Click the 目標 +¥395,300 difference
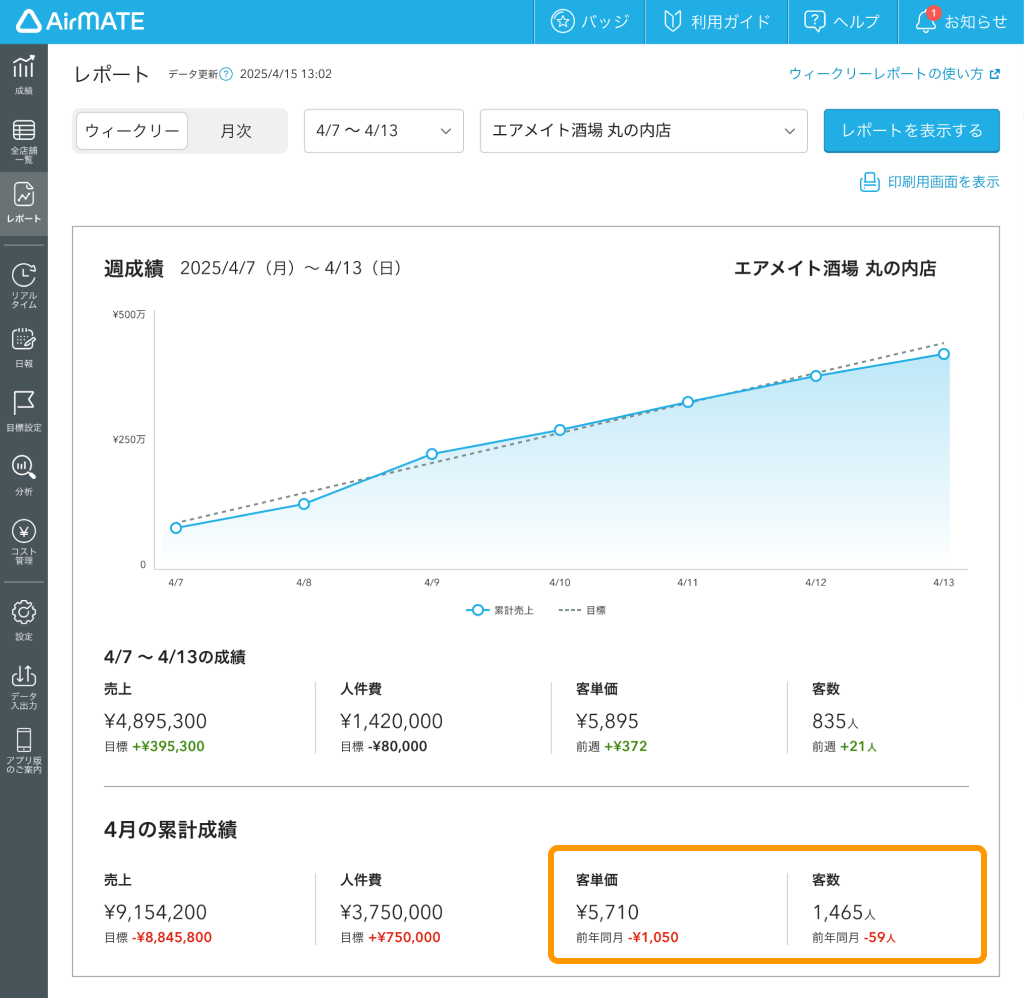The width and height of the screenshot is (1024, 998). click(x=154, y=746)
